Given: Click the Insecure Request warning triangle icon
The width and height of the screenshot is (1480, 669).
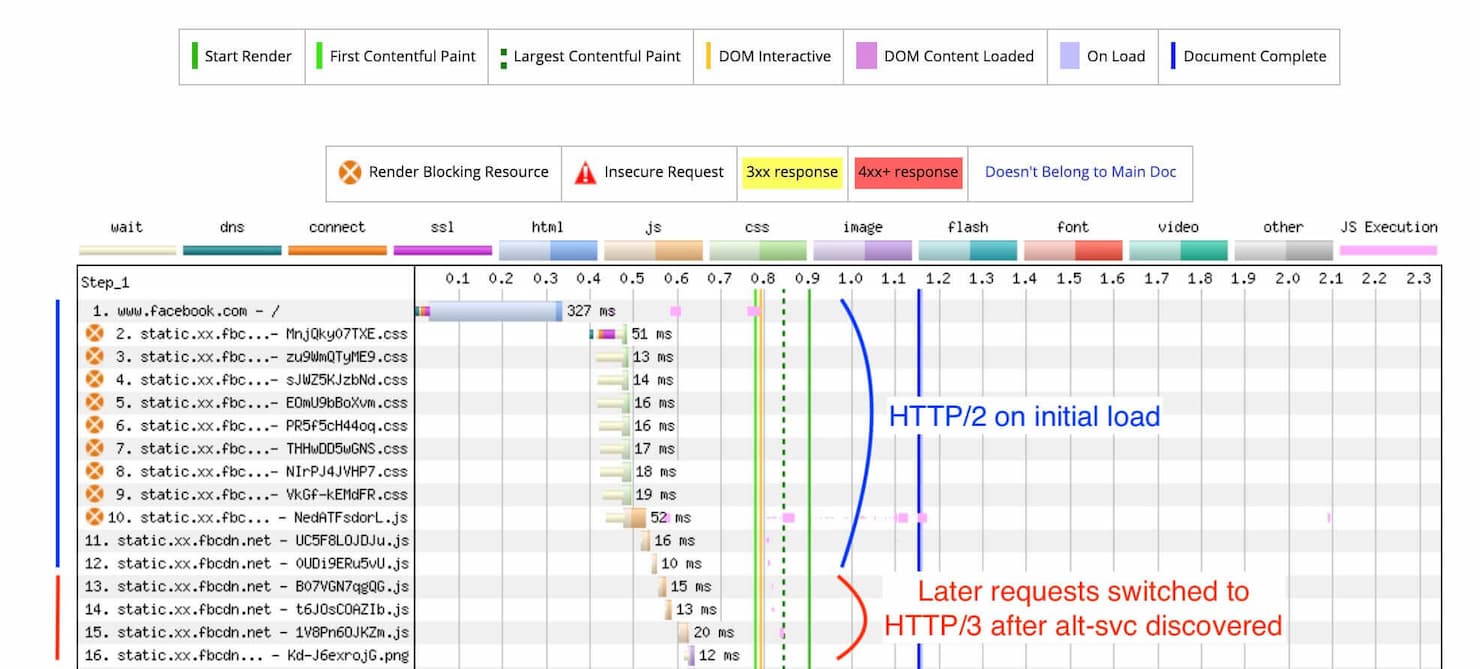Looking at the screenshot, I should click(585, 173).
